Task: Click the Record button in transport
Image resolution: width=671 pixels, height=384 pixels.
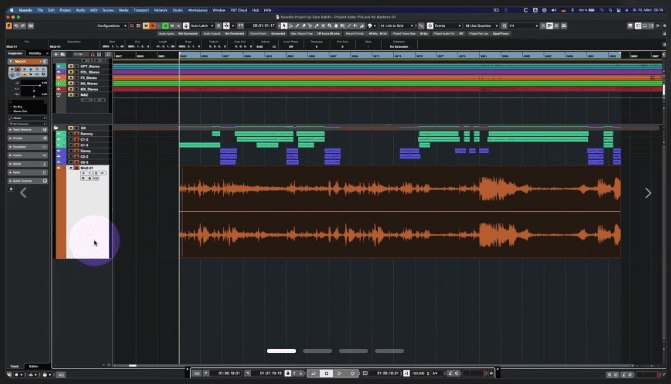Action: pos(352,373)
